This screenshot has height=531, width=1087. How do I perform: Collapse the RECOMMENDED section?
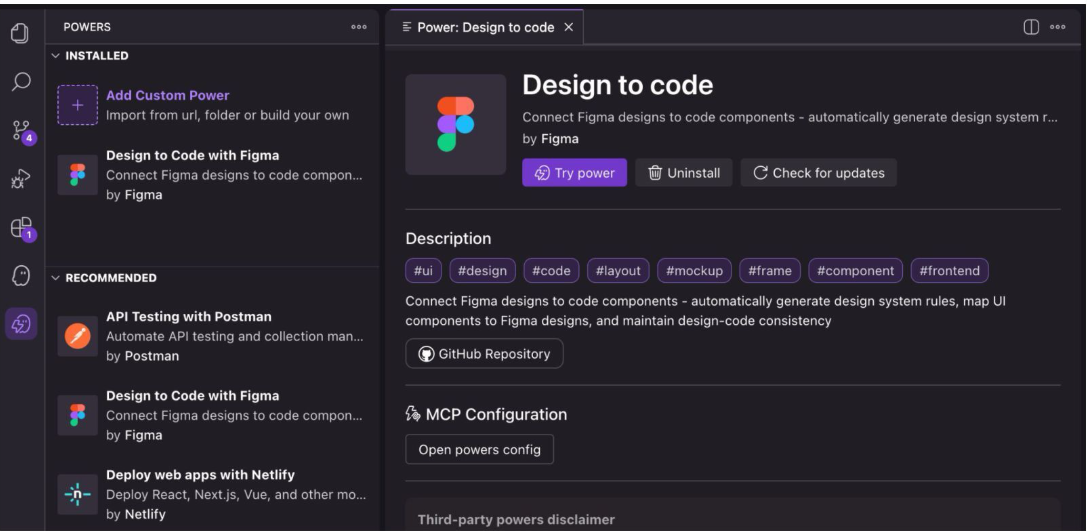(104, 278)
